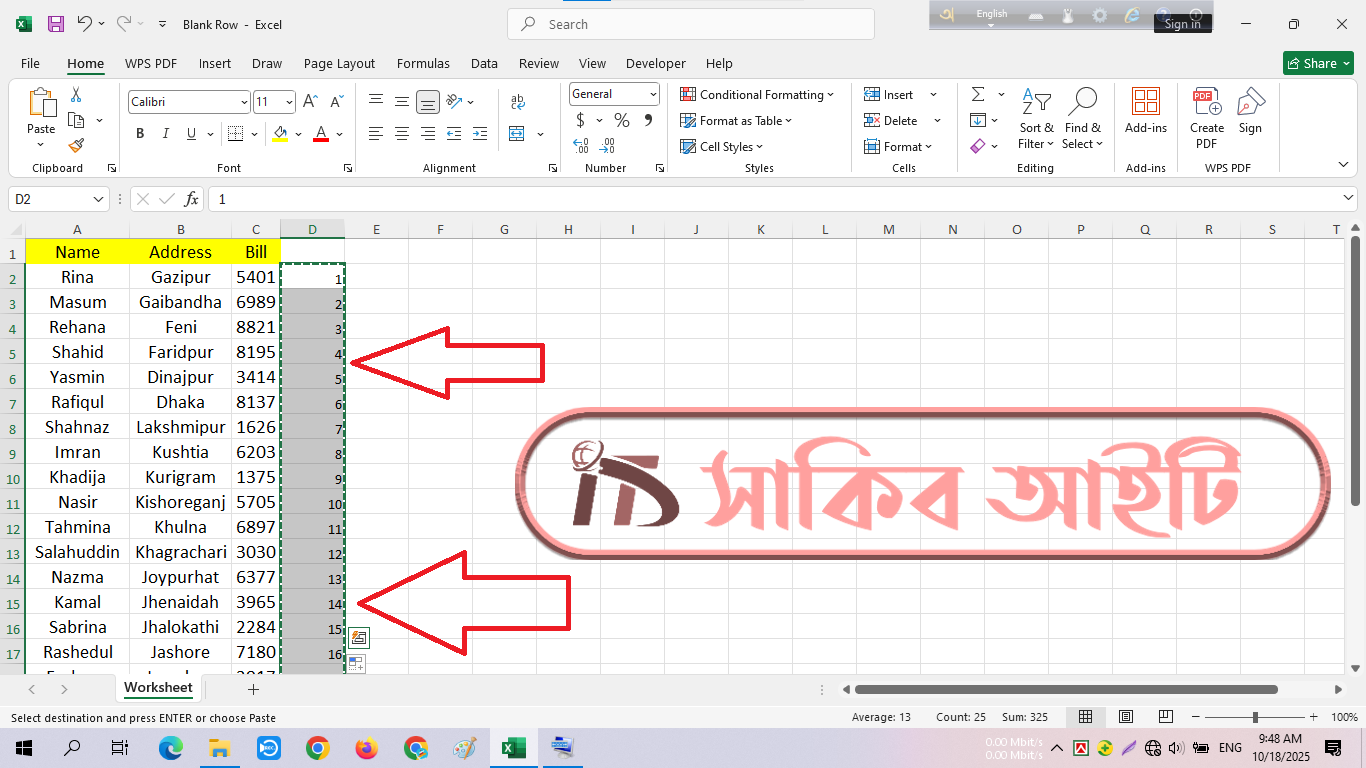Toggle Bold formatting
The width and height of the screenshot is (1366, 768).
[140, 134]
